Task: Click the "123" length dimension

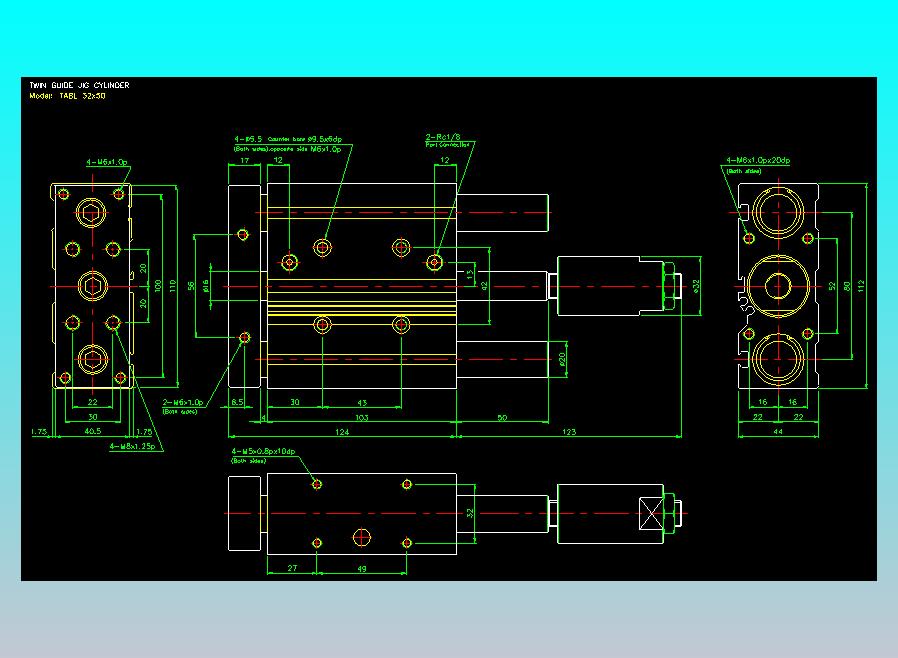Action: (x=569, y=432)
